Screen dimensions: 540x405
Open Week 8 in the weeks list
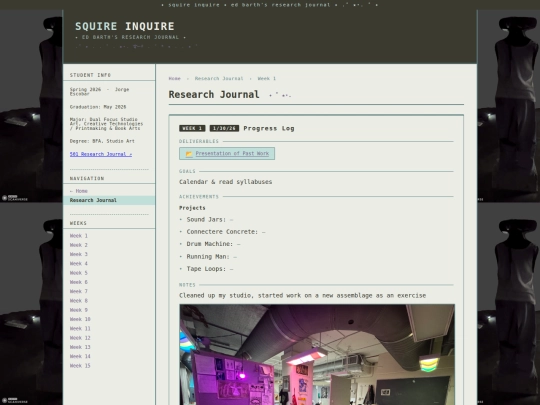79,301
